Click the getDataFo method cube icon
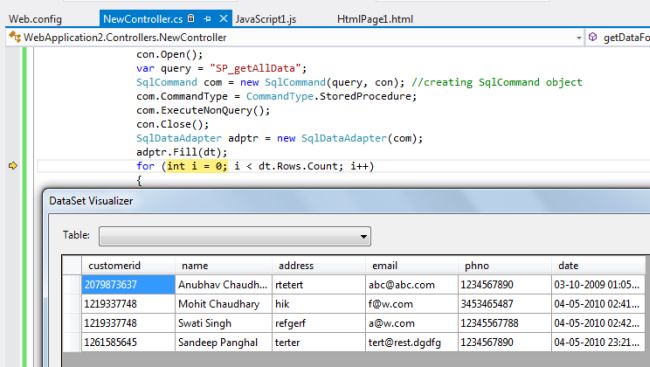650x367 pixels. click(x=593, y=37)
